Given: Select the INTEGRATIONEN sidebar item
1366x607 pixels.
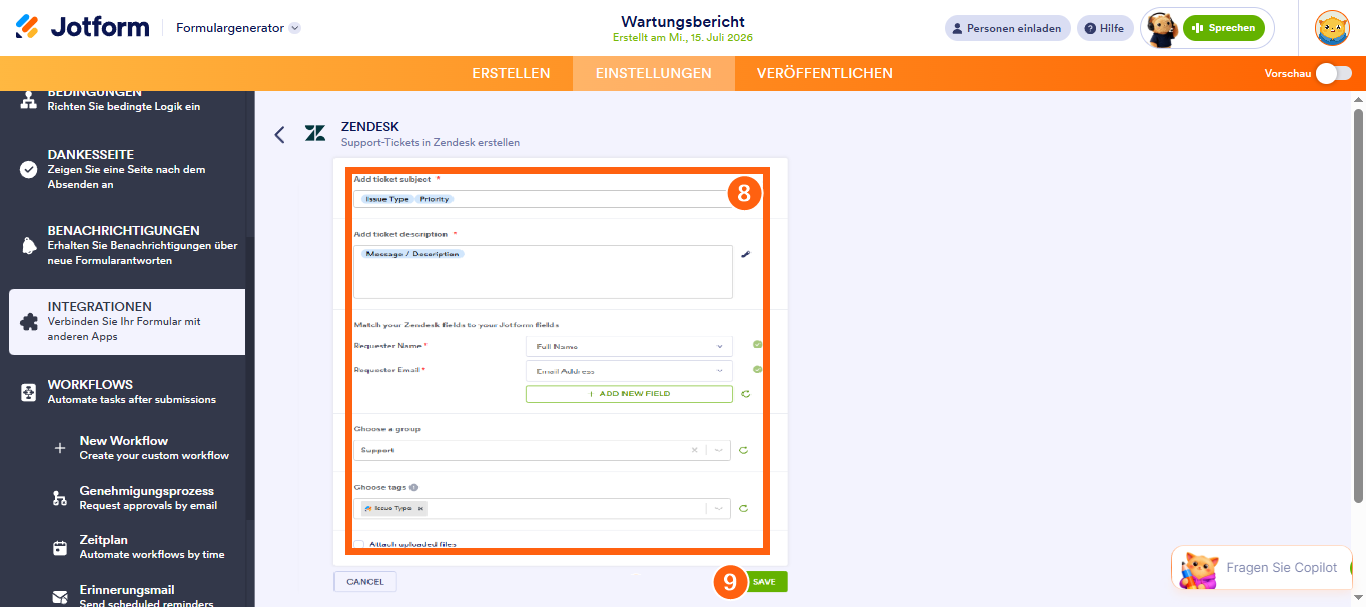Looking at the screenshot, I should pos(127,322).
